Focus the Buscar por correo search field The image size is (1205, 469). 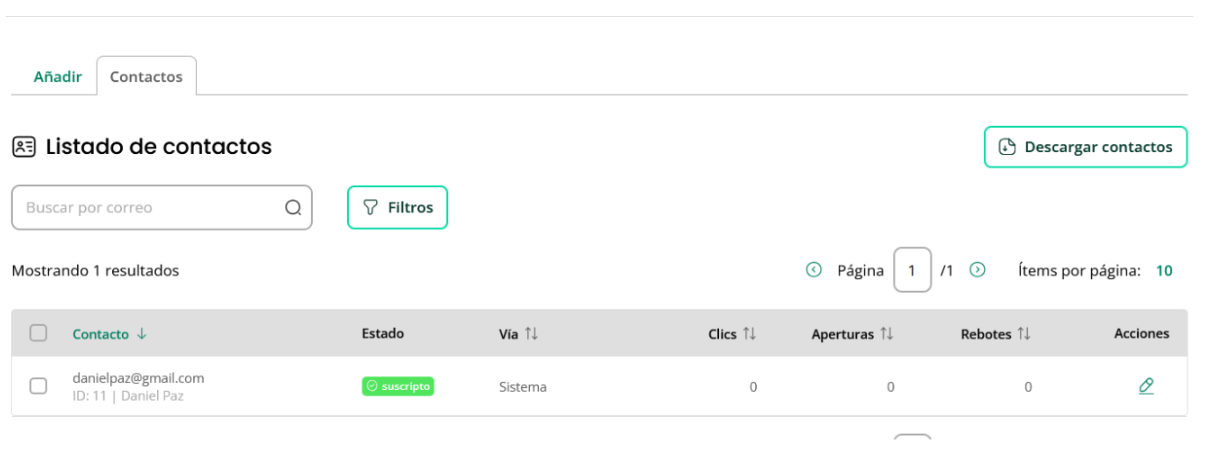pos(162,207)
